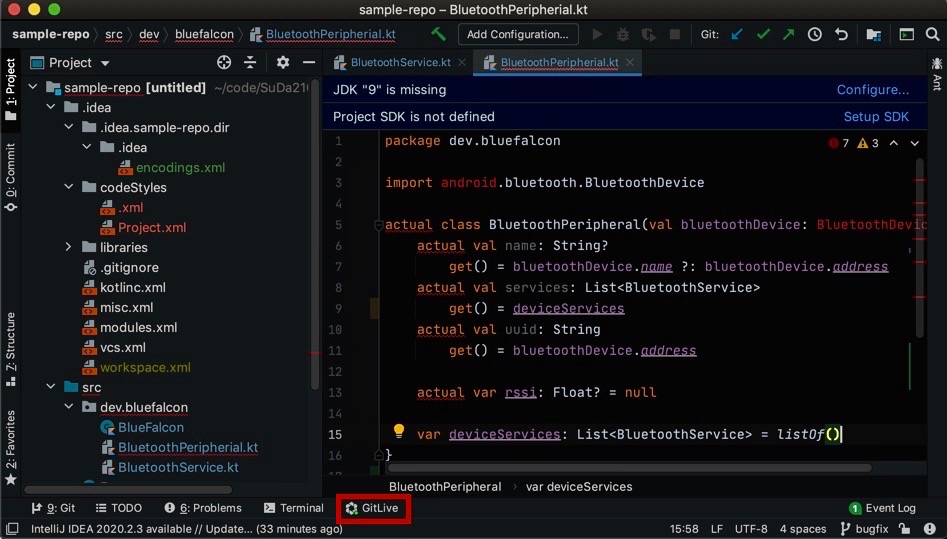Click the lightbulb quick-fix icon on line 15

click(399, 431)
